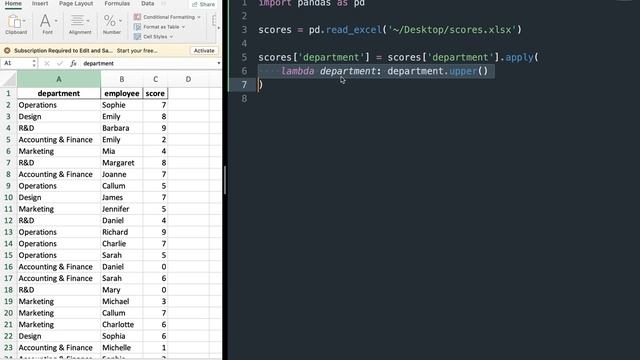Click the fx insert function icon
The height and width of the screenshot is (360, 640).
73,63
